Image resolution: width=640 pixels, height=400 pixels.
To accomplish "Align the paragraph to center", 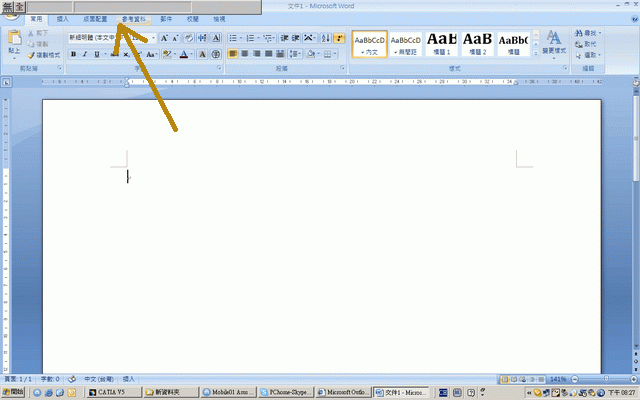I will tap(245, 54).
